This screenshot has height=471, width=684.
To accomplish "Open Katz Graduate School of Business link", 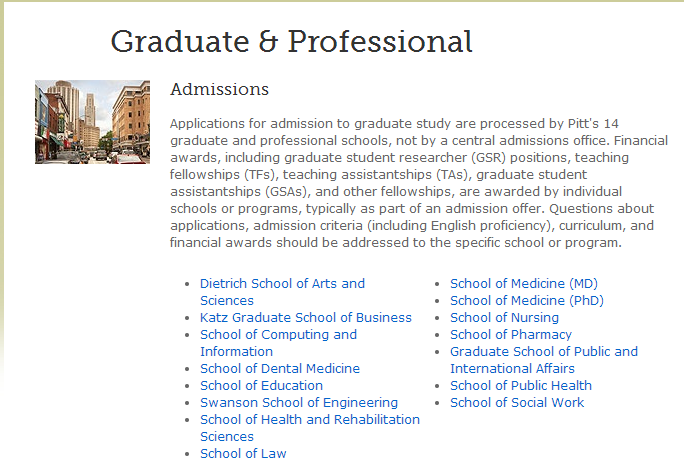I will click(306, 317).
